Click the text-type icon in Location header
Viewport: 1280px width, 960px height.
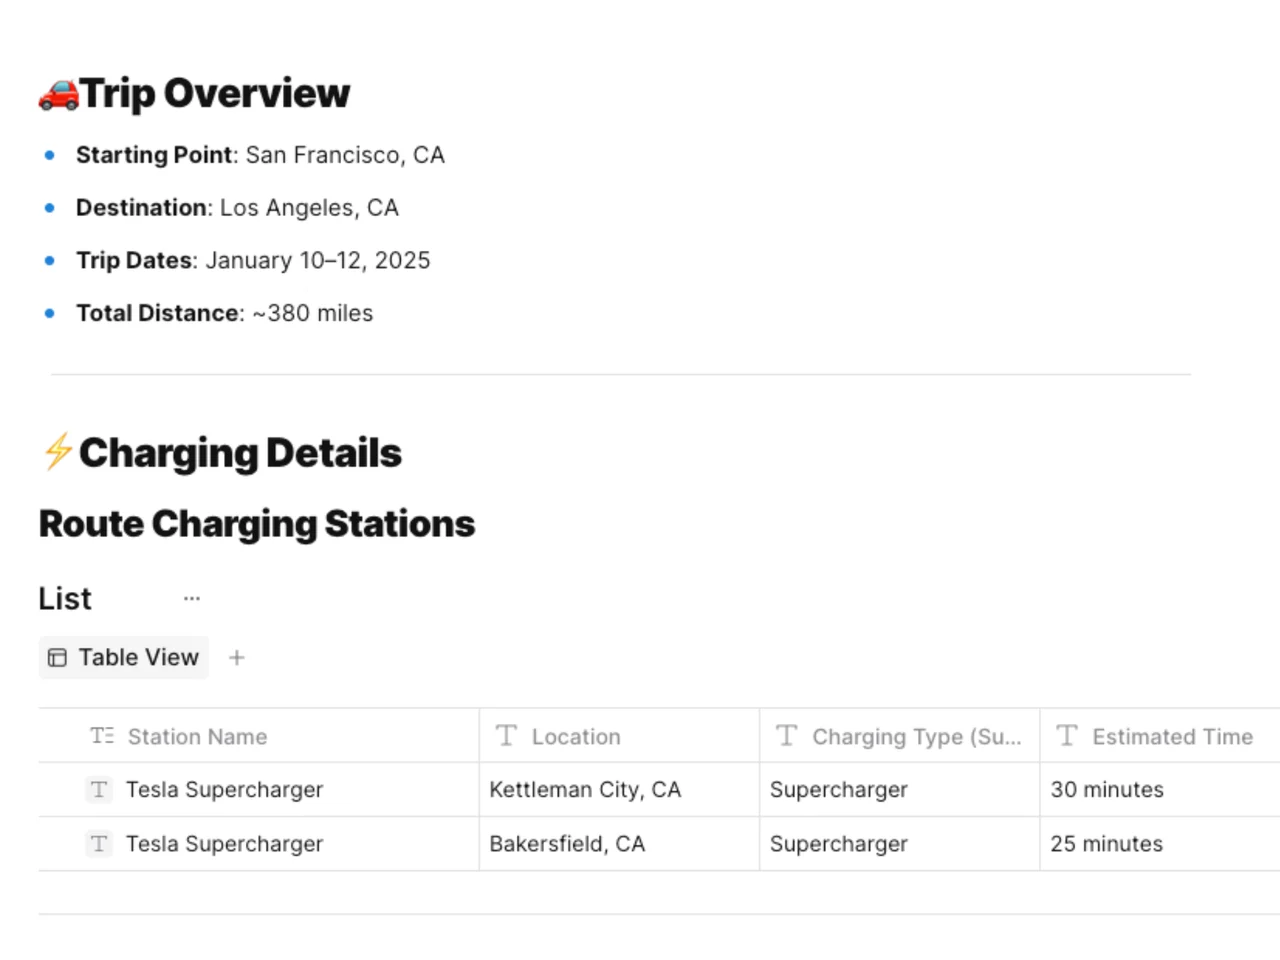click(x=506, y=736)
